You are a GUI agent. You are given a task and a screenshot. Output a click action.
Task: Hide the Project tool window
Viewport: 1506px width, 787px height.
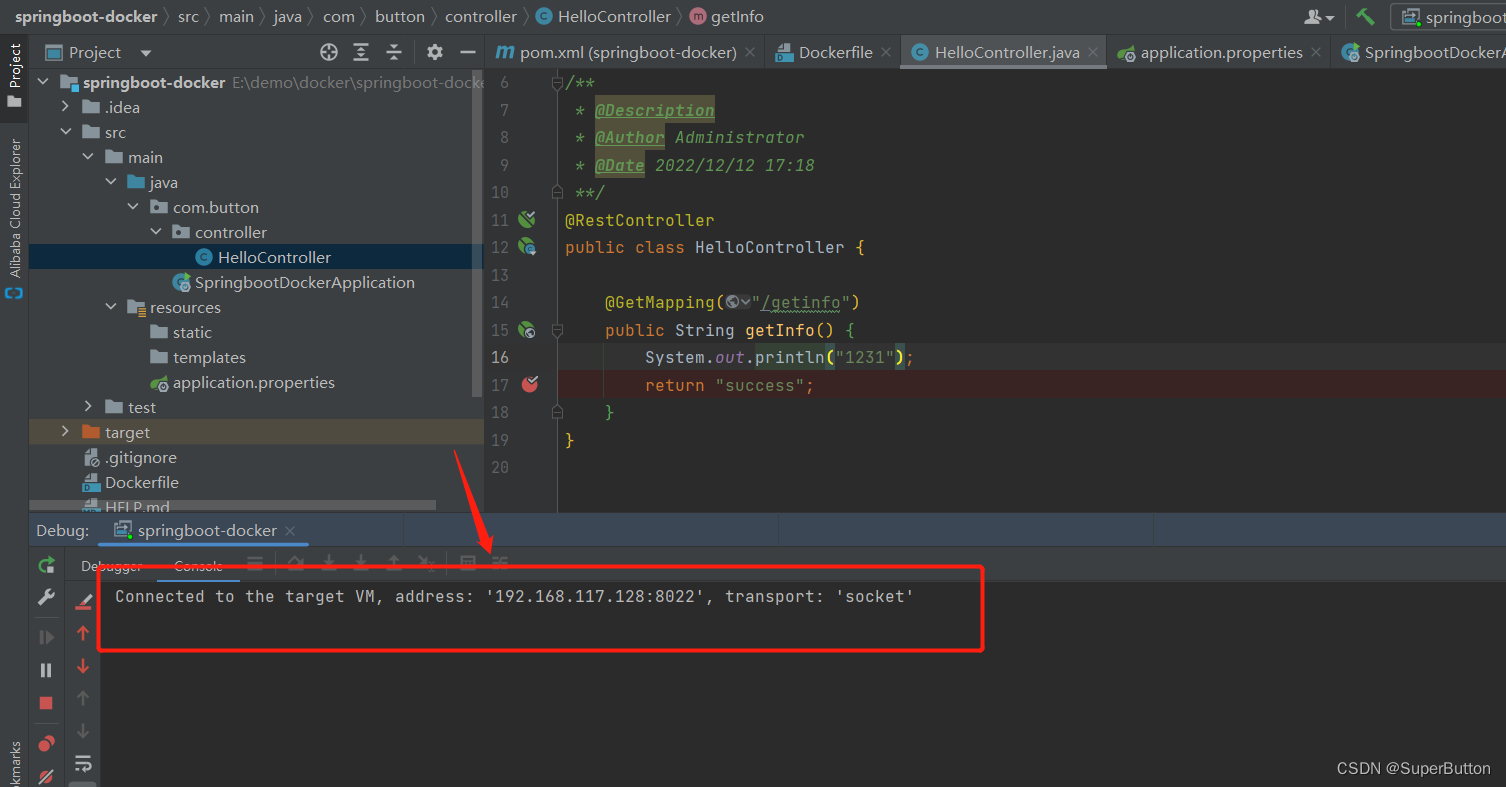pyautogui.click(x=467, y=52)
